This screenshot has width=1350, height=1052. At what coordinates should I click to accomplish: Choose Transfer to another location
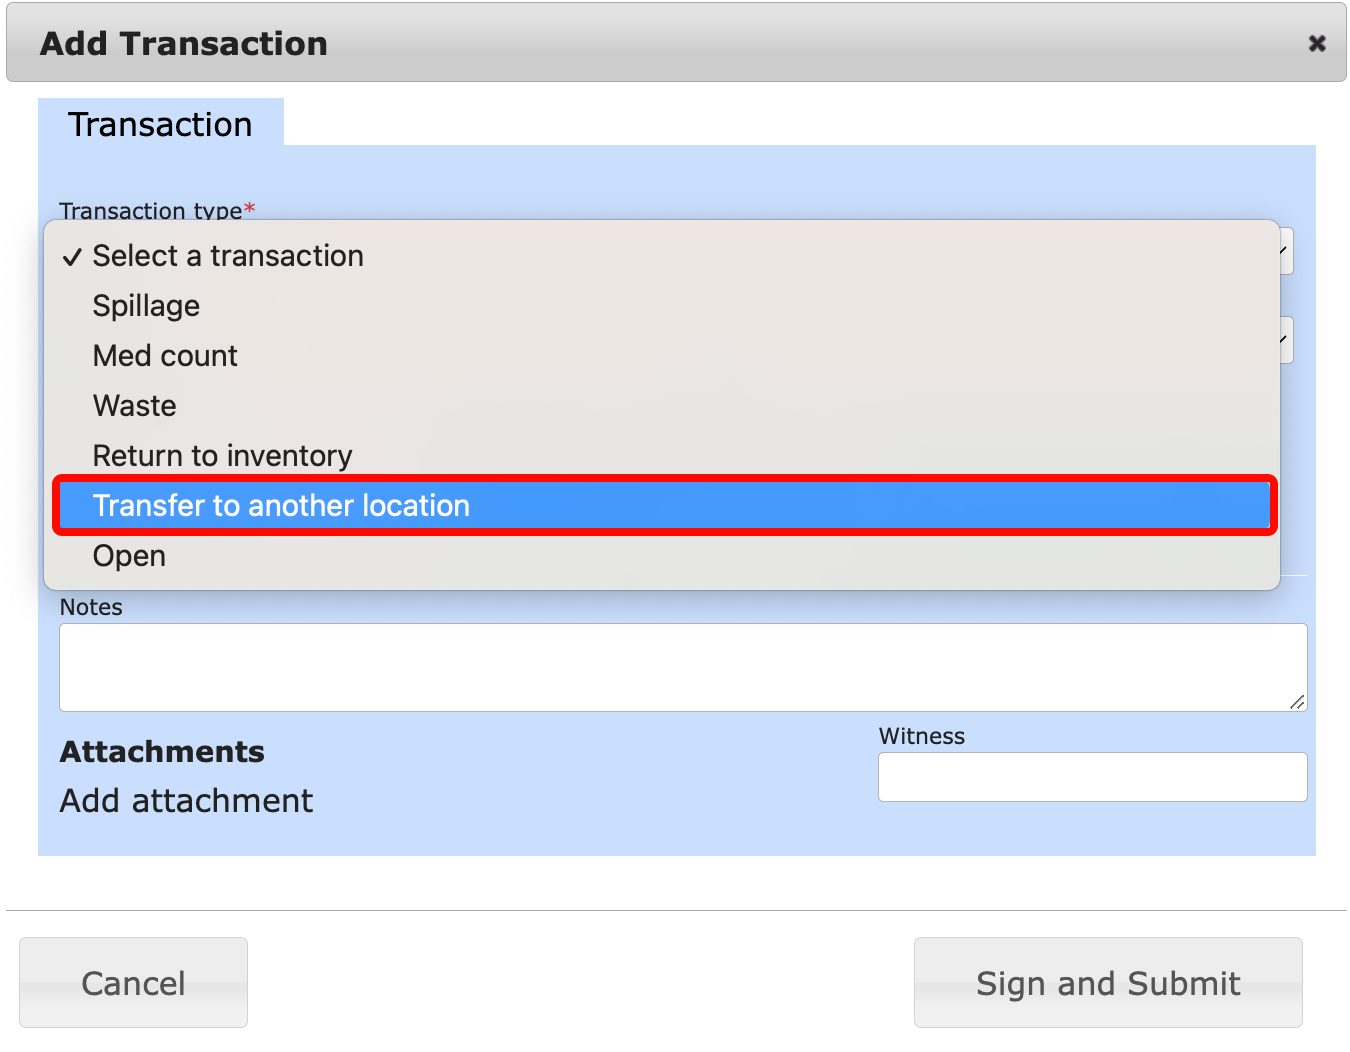[281, 506]
